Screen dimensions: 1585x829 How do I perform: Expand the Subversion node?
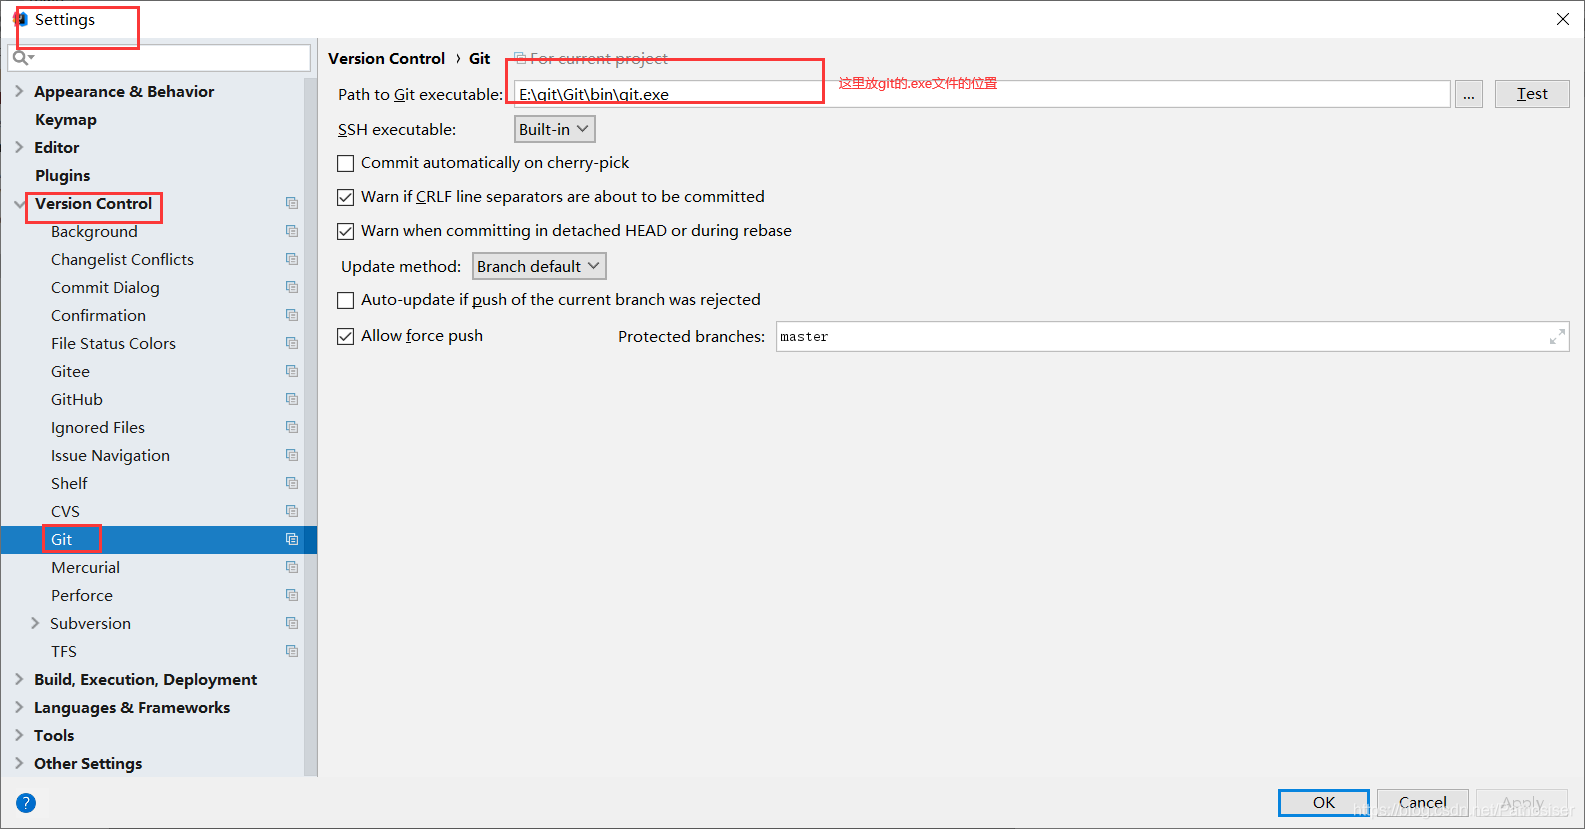(x=35, y=623)
